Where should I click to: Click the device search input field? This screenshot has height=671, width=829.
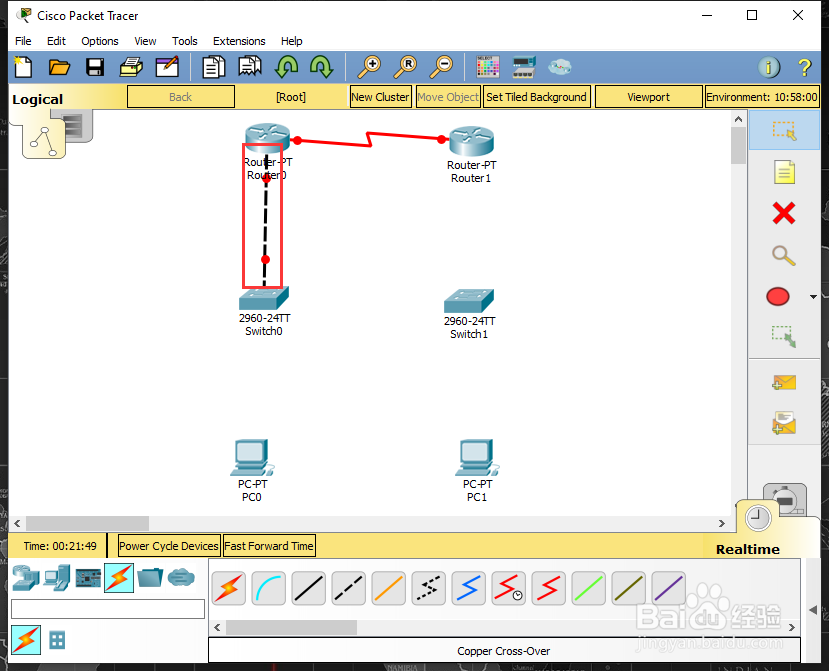click(x=108, y=609)
